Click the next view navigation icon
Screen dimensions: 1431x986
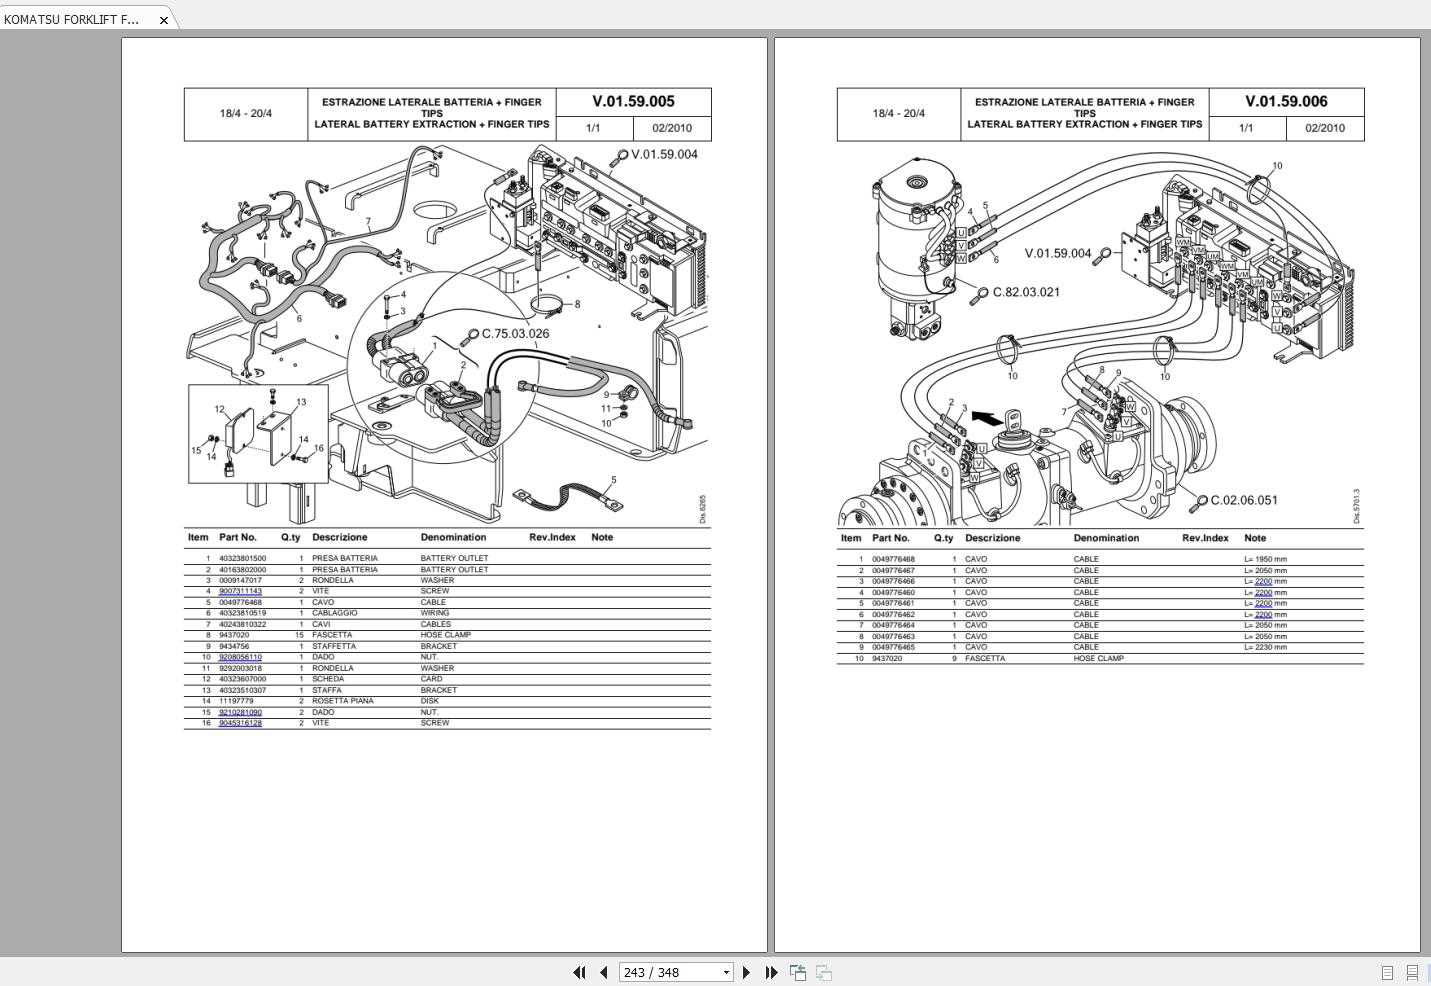click(823, 972)
